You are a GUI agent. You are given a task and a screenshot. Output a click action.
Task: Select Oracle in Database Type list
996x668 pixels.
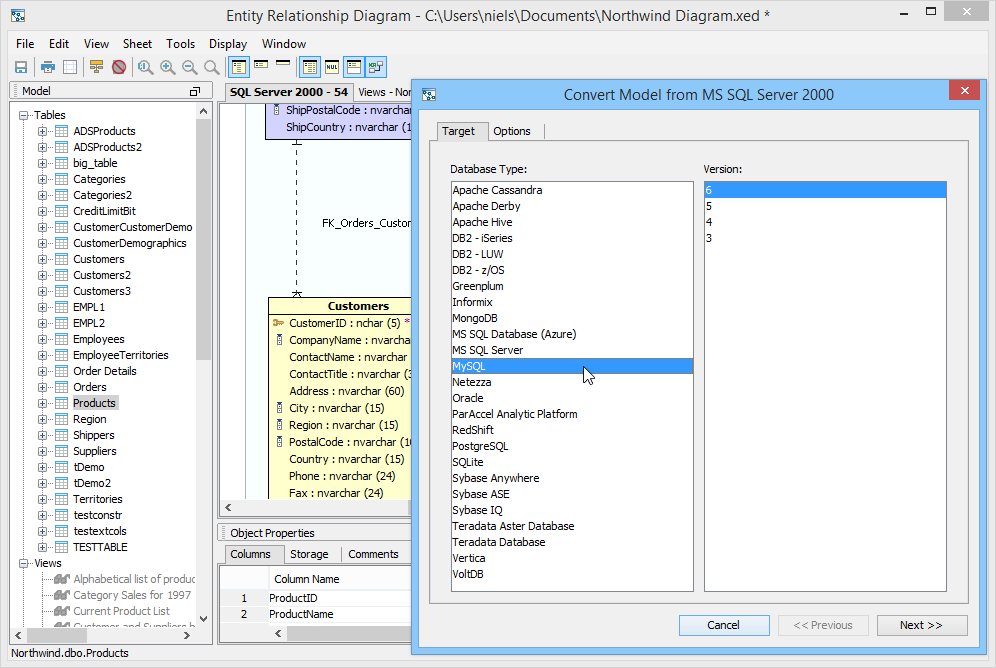pyautogui.click(x=572, y=398)
